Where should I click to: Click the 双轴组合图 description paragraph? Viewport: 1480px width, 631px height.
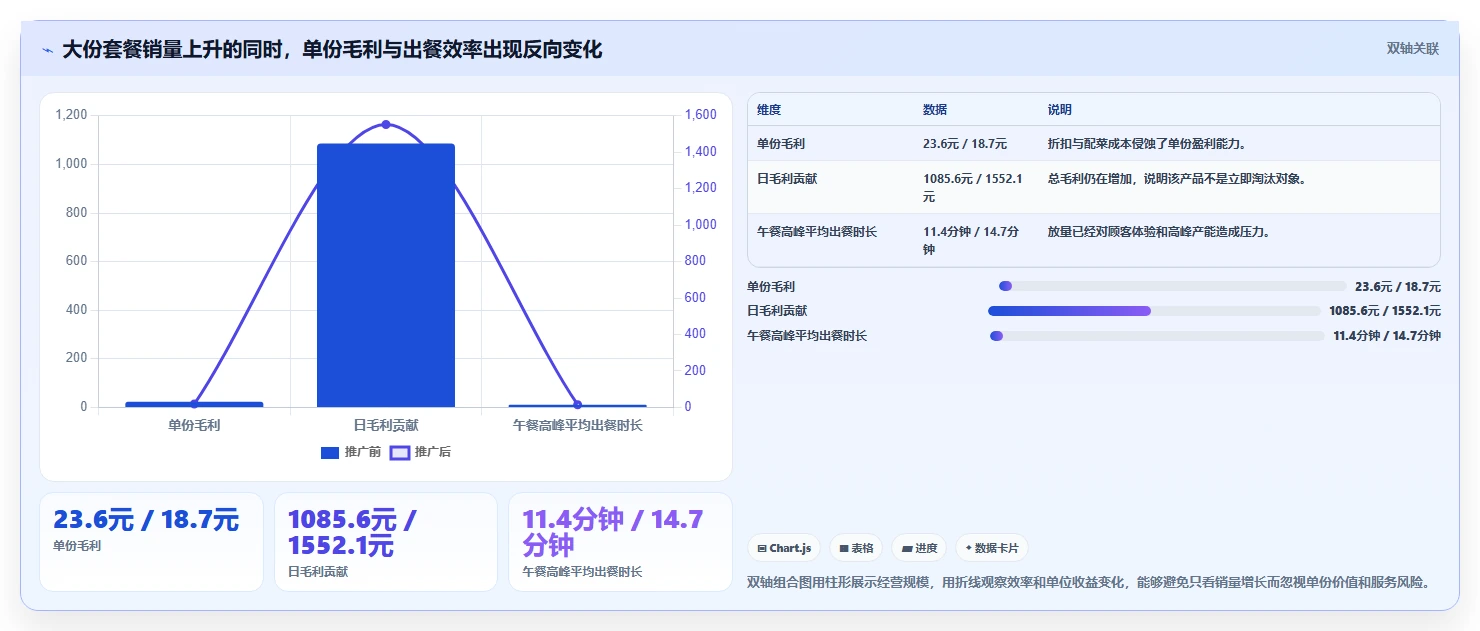(x=1089, y=582)
